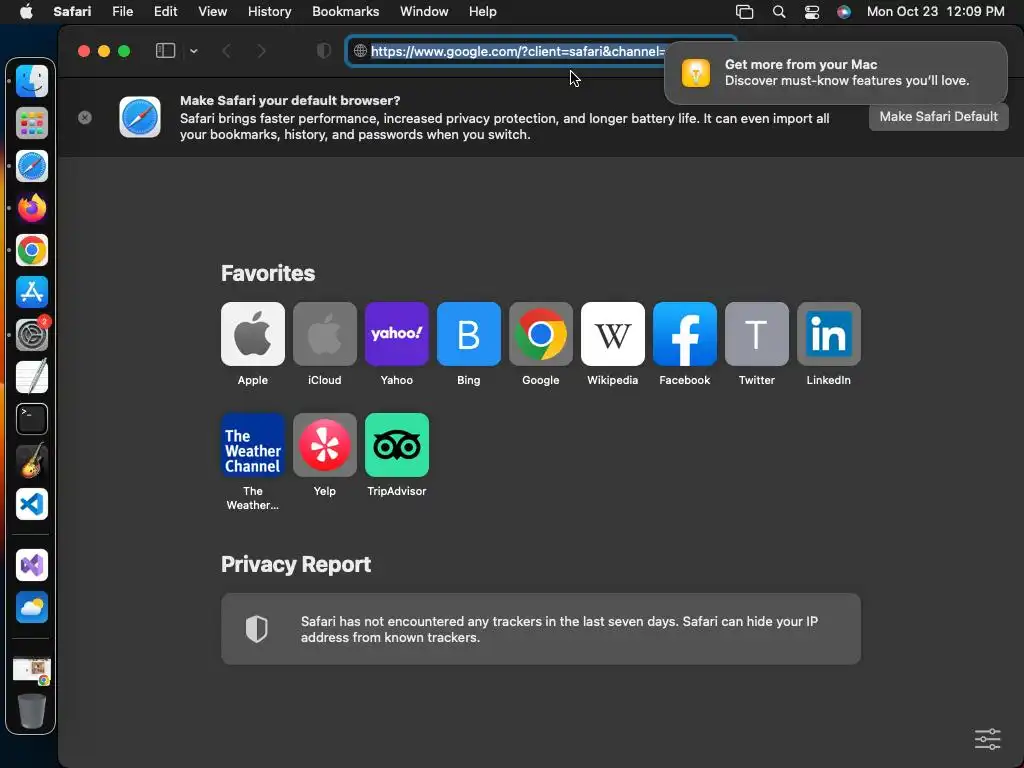Open the Facebook favorite tile
The image size is (1024, 768).
point(684,334)
